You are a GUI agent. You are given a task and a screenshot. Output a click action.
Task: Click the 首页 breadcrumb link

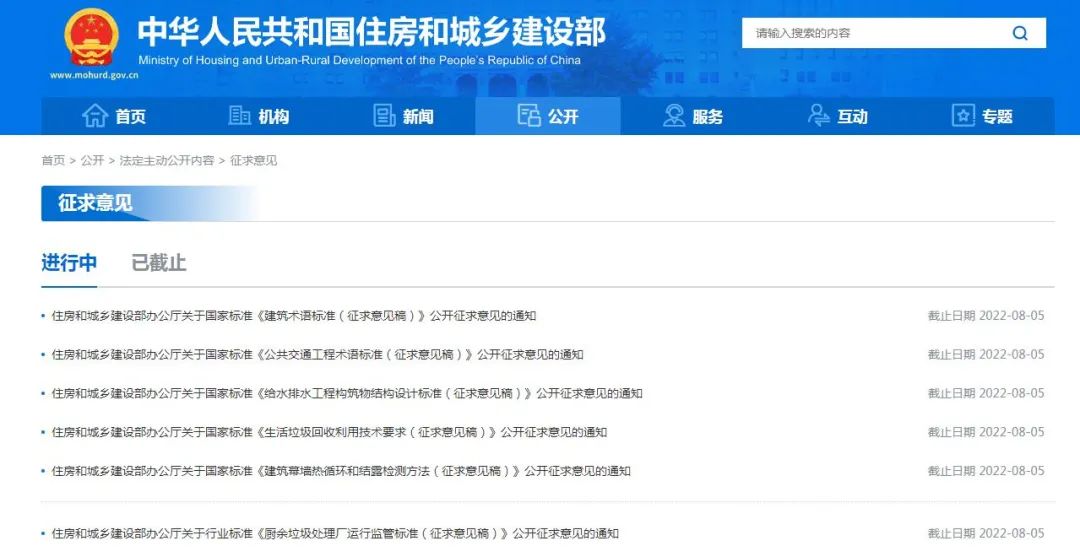coord(53,161)
